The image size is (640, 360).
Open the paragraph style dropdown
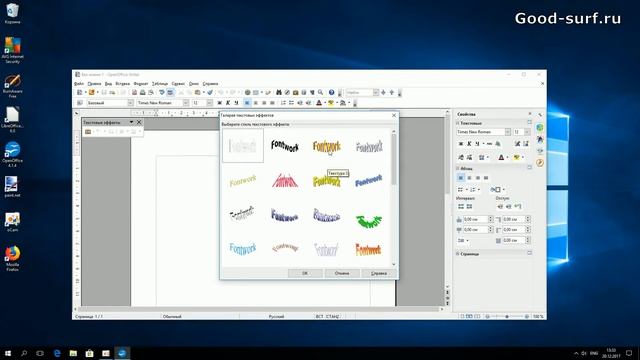[x=130, y=103]
